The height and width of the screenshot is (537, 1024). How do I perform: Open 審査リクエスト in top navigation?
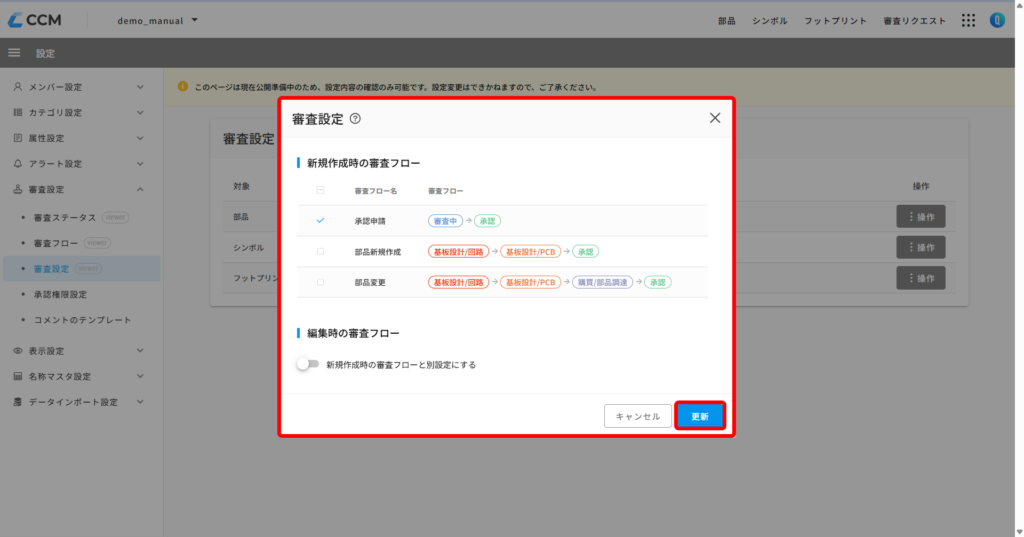[x=914, y=21]
